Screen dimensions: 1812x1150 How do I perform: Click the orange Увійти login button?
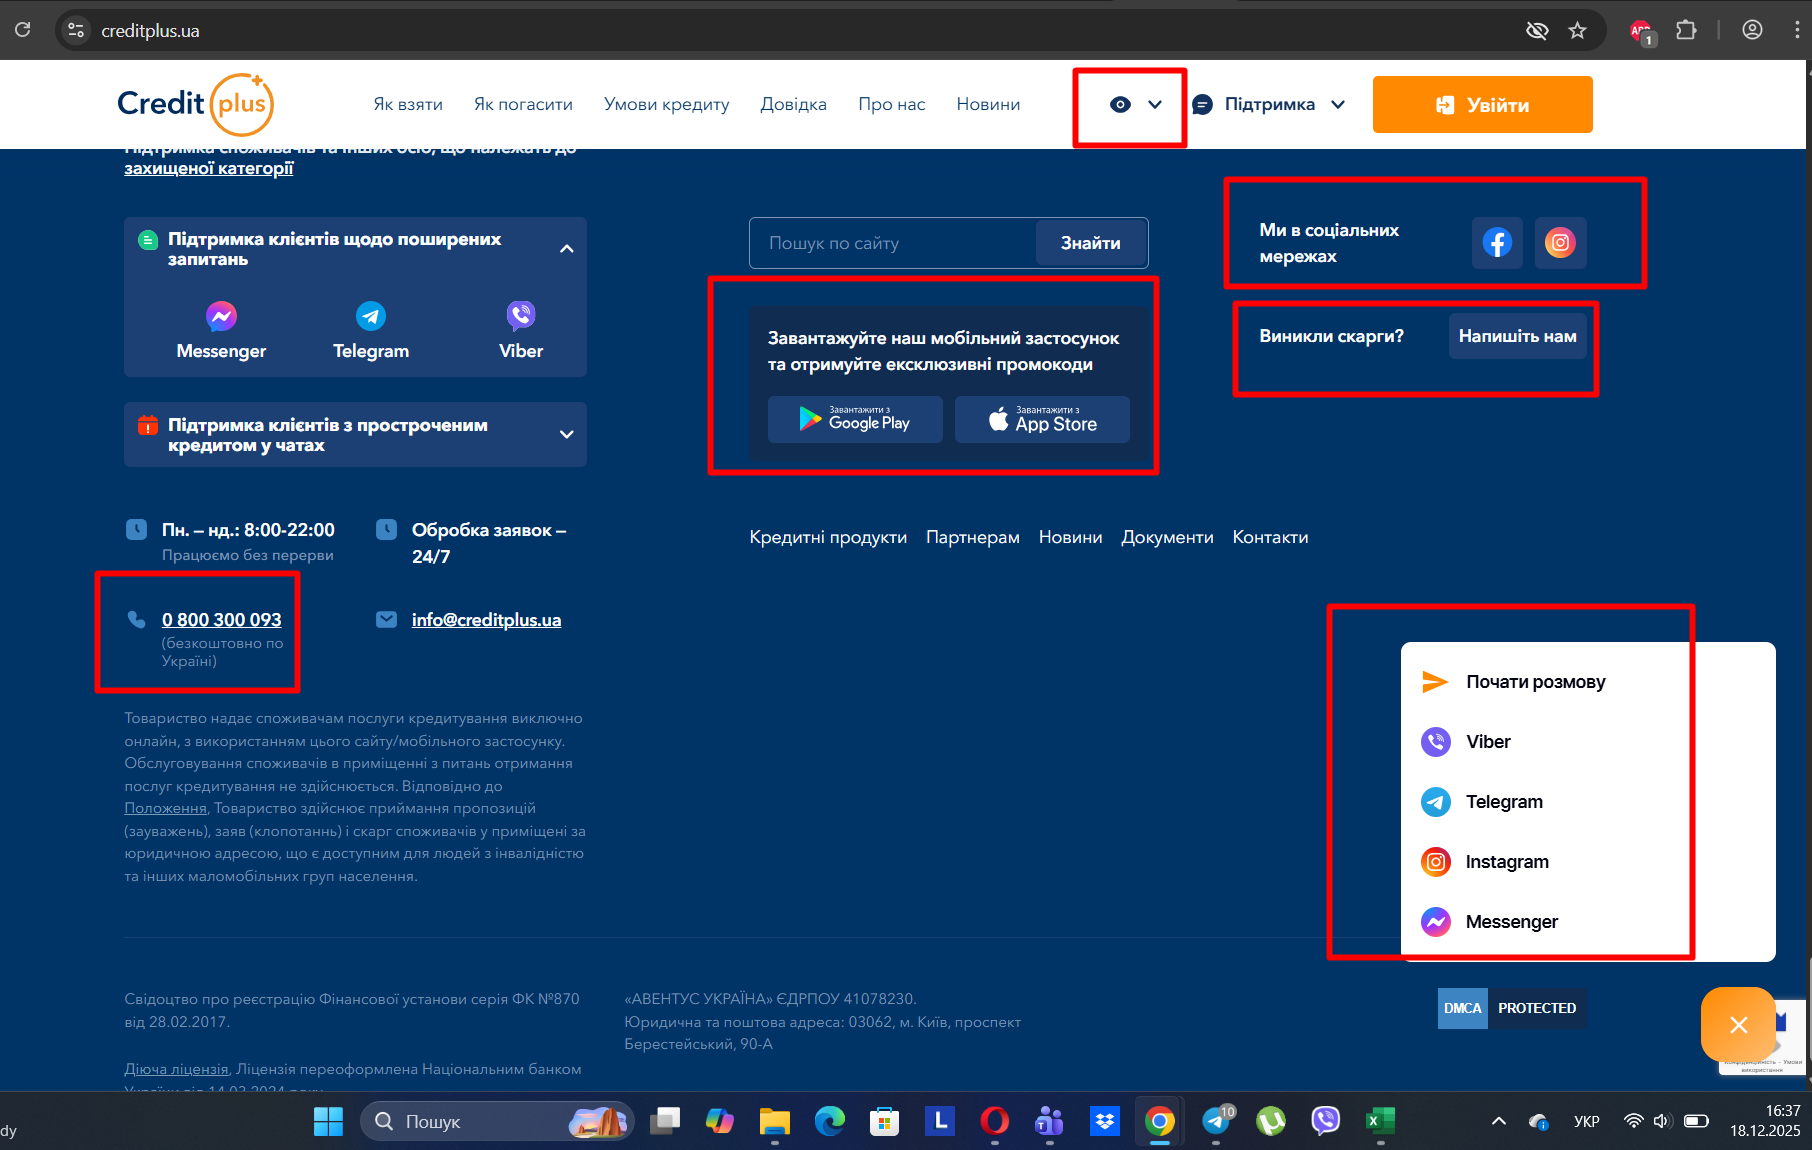1482,104
